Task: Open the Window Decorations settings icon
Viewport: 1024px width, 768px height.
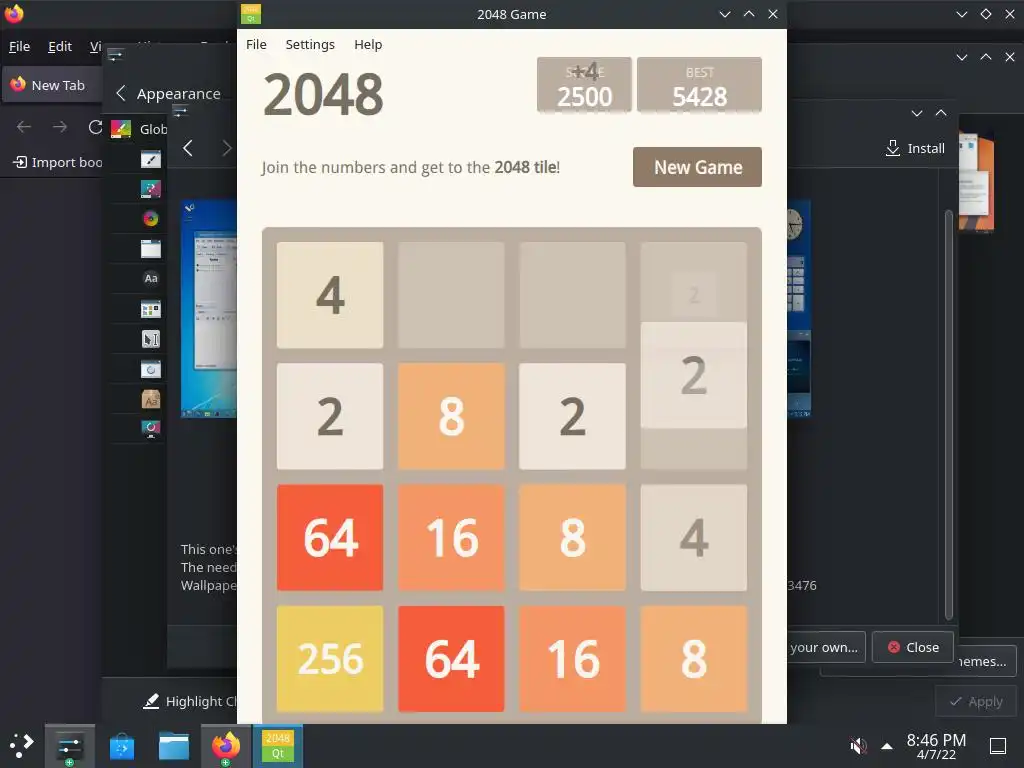Action: click(151, 249)
